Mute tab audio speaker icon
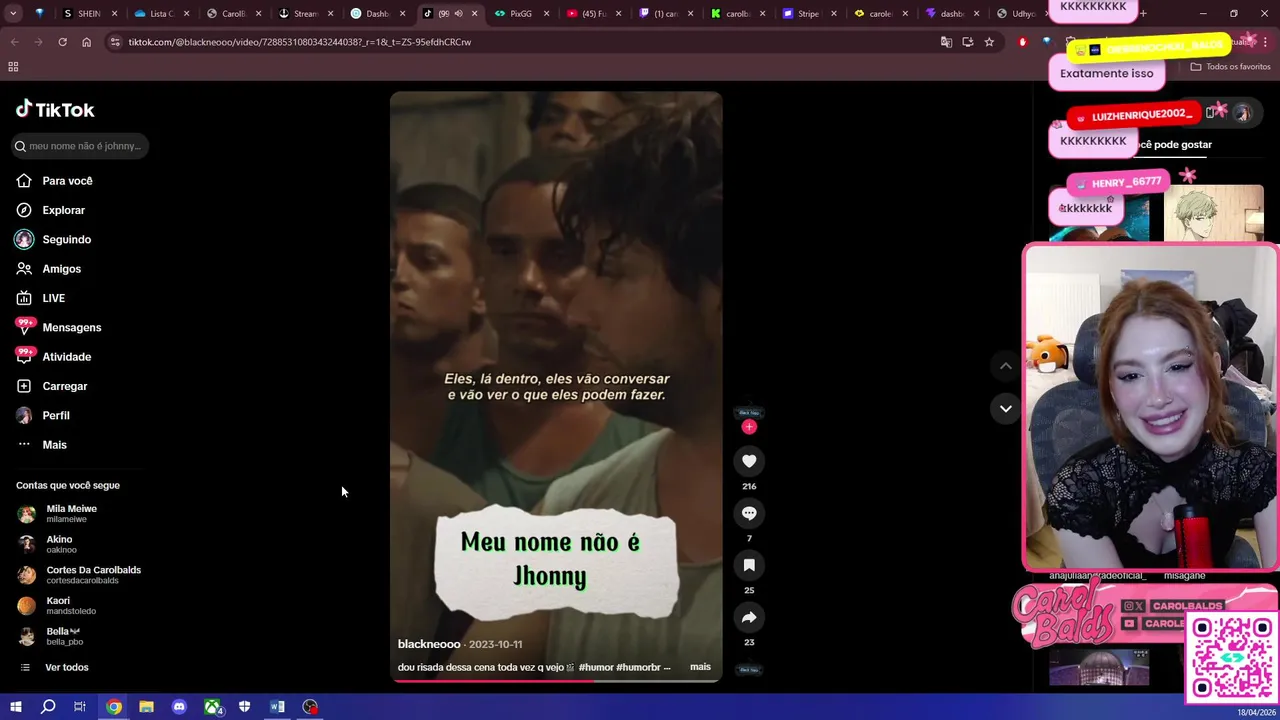Image resolution: width=1280 pixels, height=720 pixels. 458,14
